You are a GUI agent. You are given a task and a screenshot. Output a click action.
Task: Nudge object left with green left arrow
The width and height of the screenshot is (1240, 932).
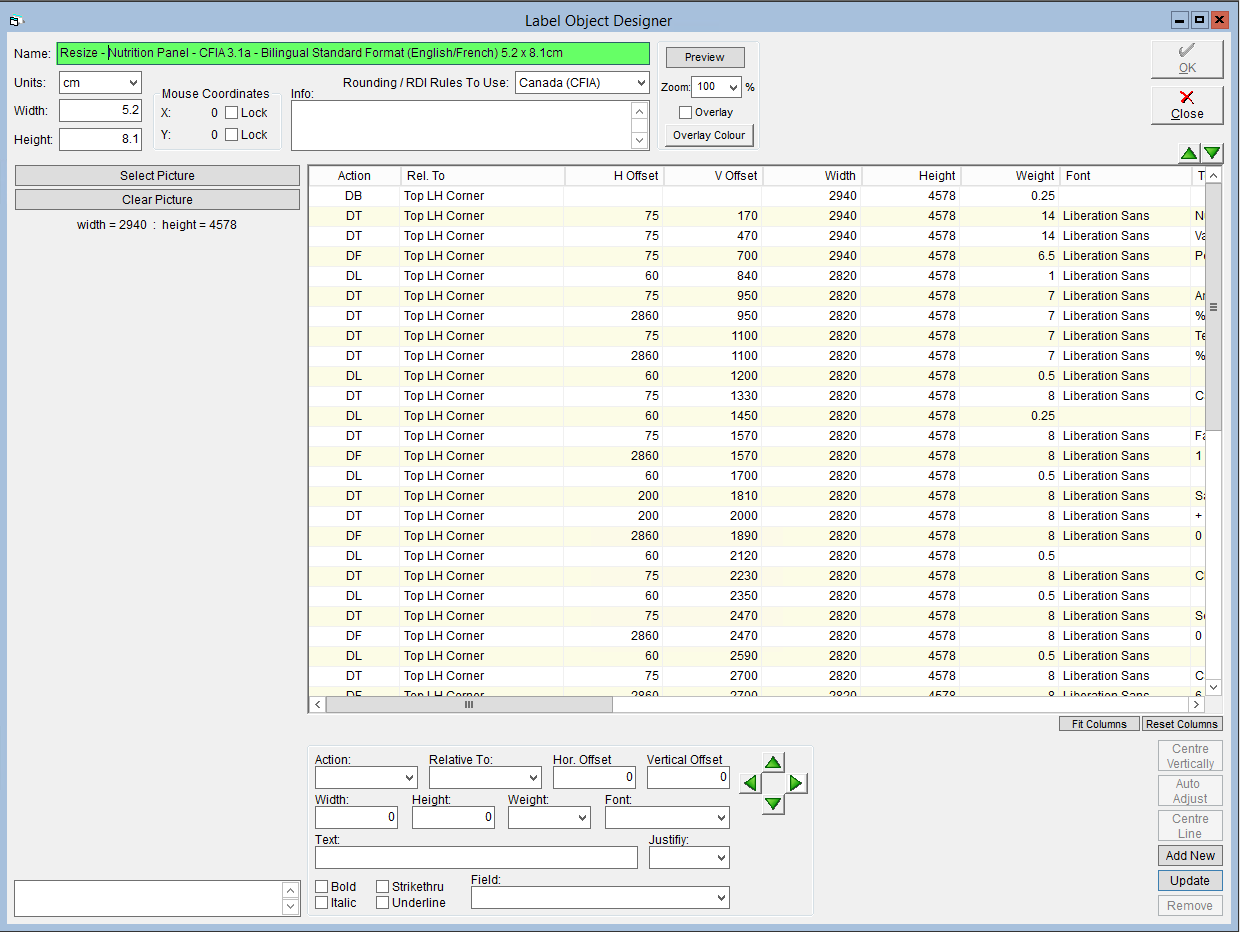pos(750,783)
